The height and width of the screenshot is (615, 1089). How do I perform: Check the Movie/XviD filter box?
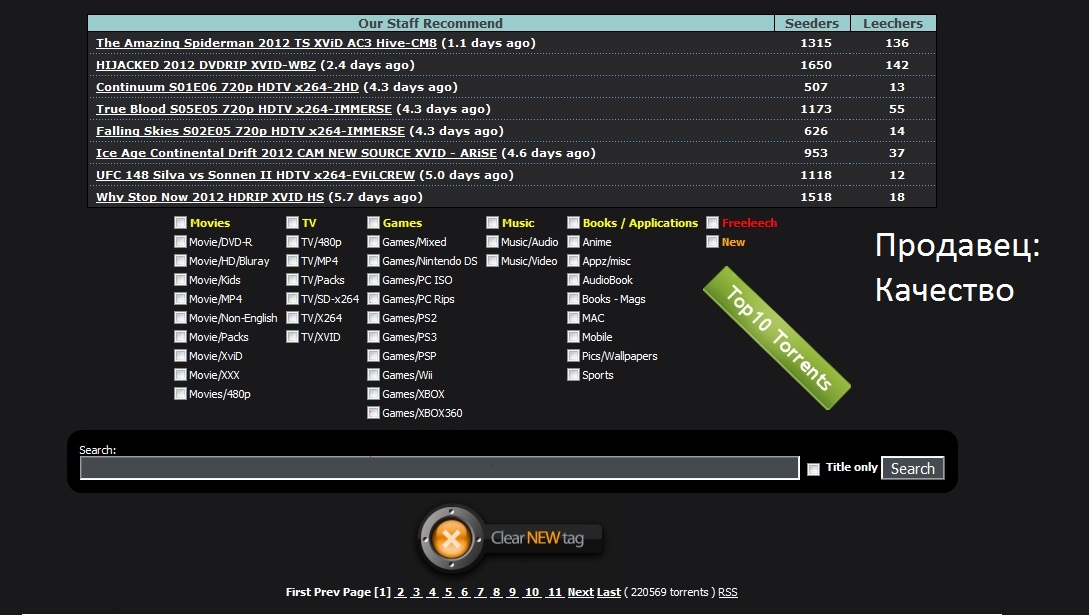tap(181, 355)
